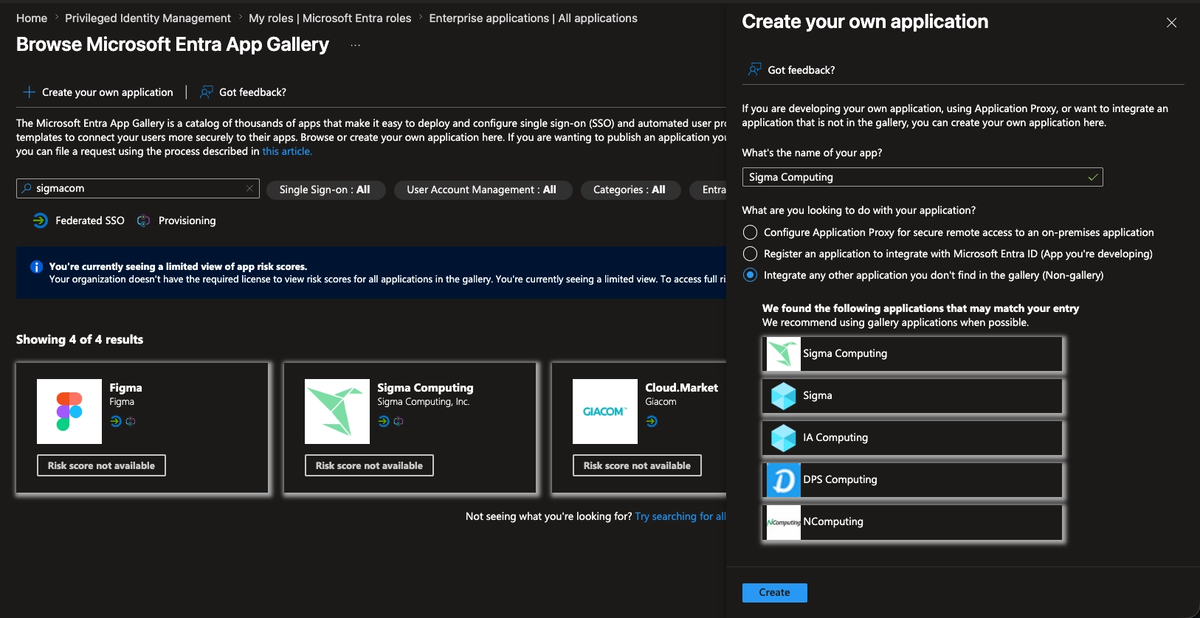The image size is (1200, 618).
Task: Click the blue Create button
Action: click(x=774, y=592)
